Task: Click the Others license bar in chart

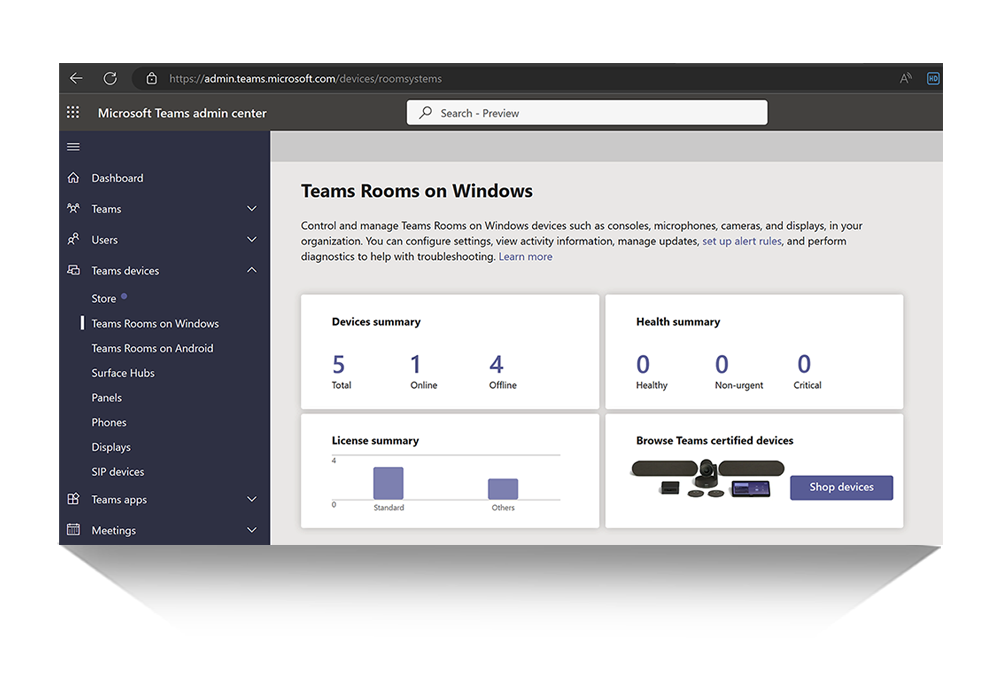Action: click(503, 489)
